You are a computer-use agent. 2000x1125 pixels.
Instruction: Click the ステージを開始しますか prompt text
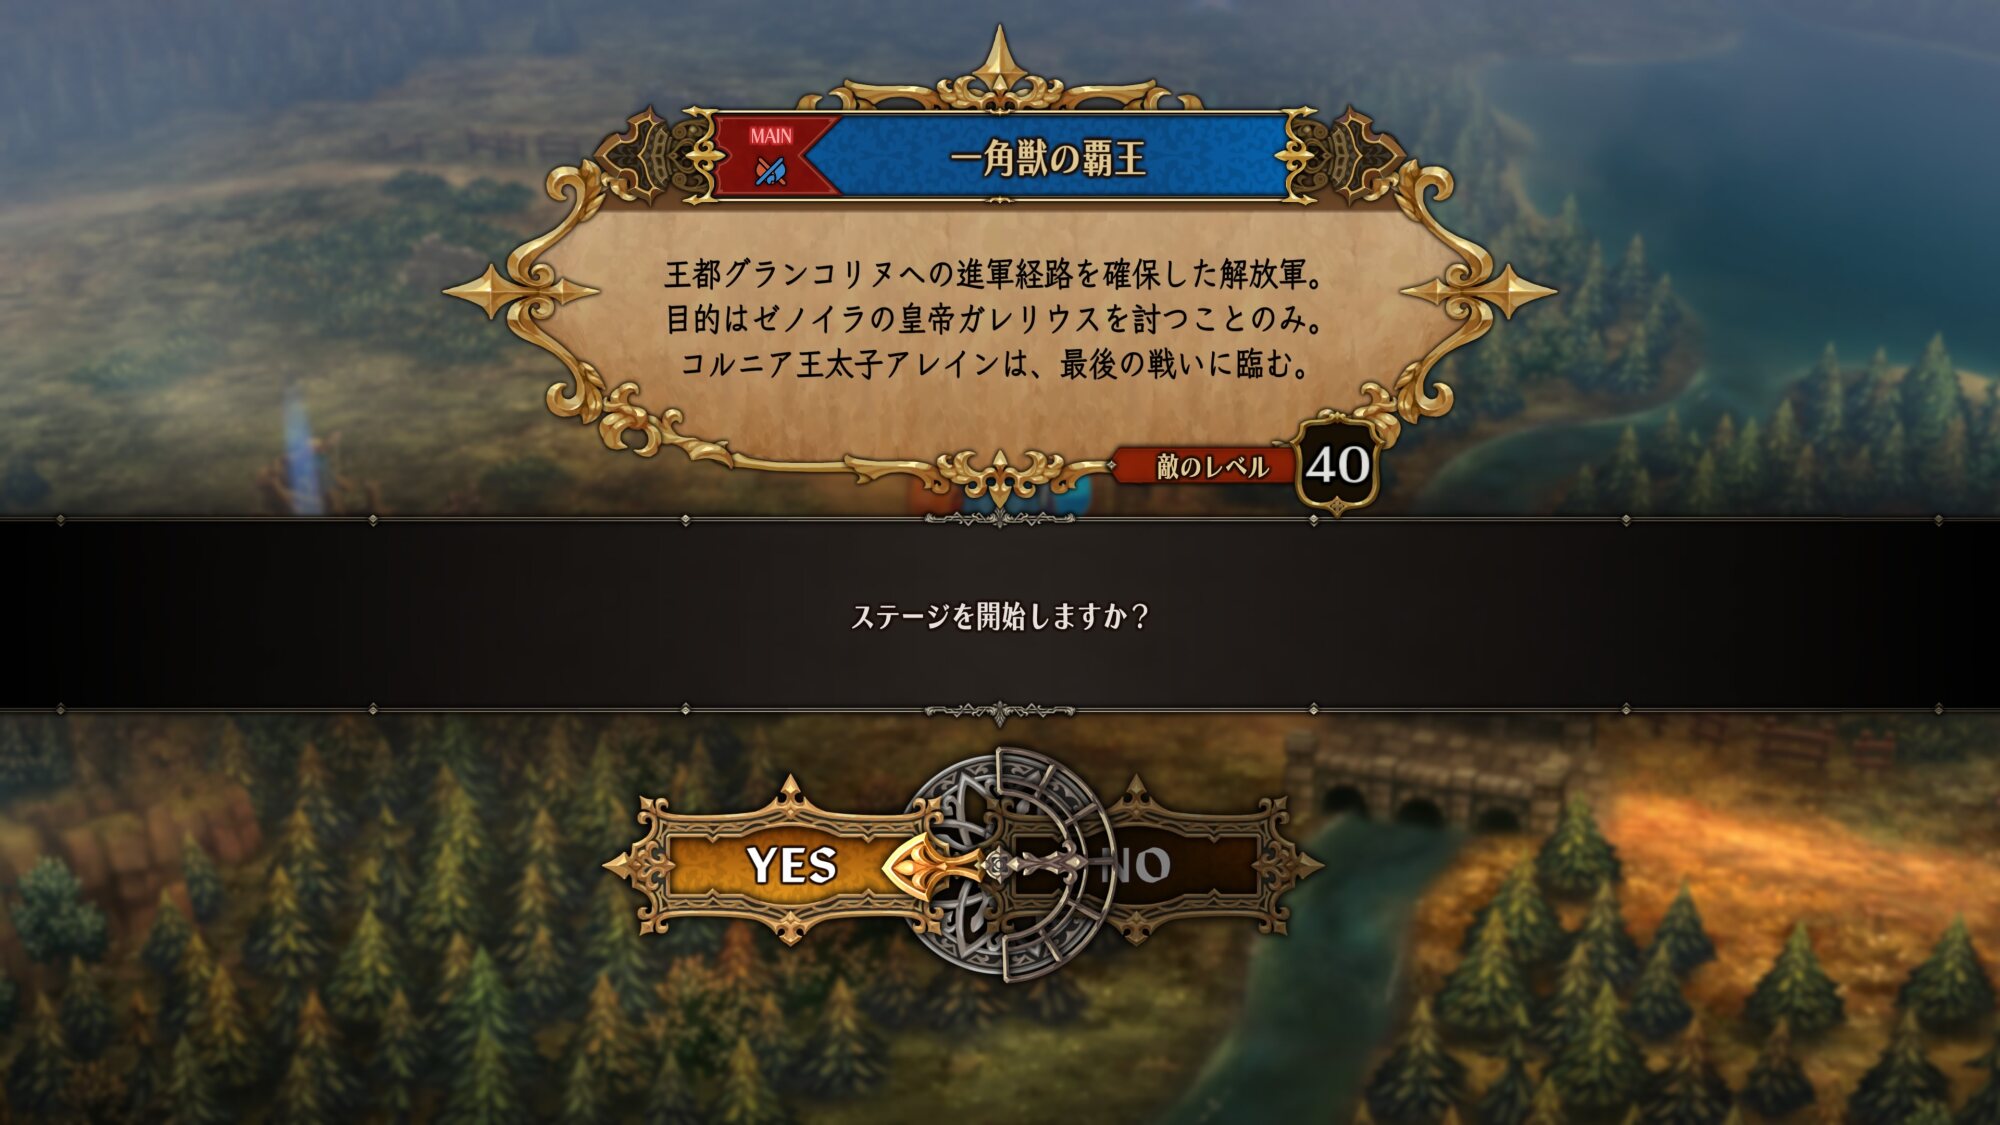999,615
